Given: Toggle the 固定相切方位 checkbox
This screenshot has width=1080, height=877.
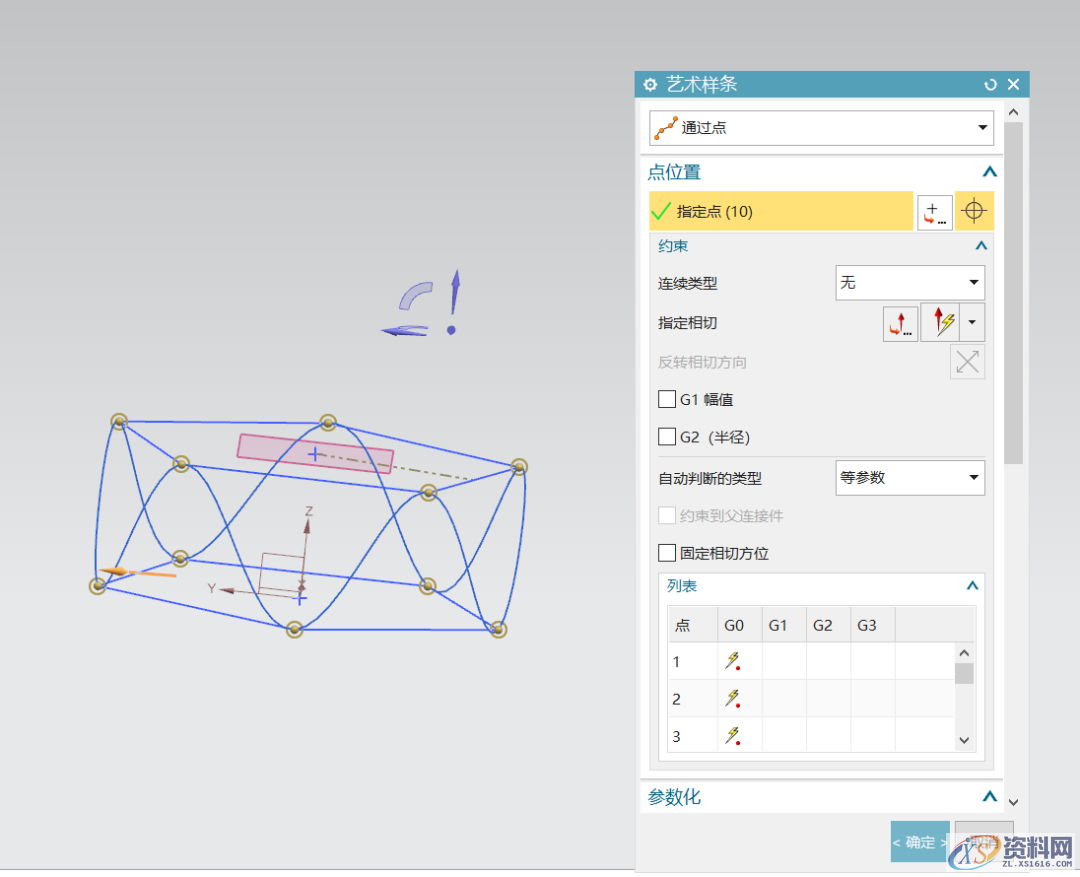Looking at the screenshot, I should point(667,552).
